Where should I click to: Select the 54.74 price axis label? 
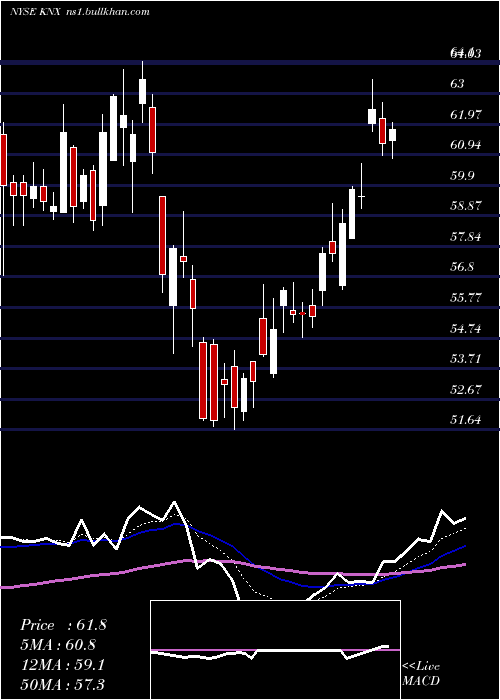tap(466, 329)
